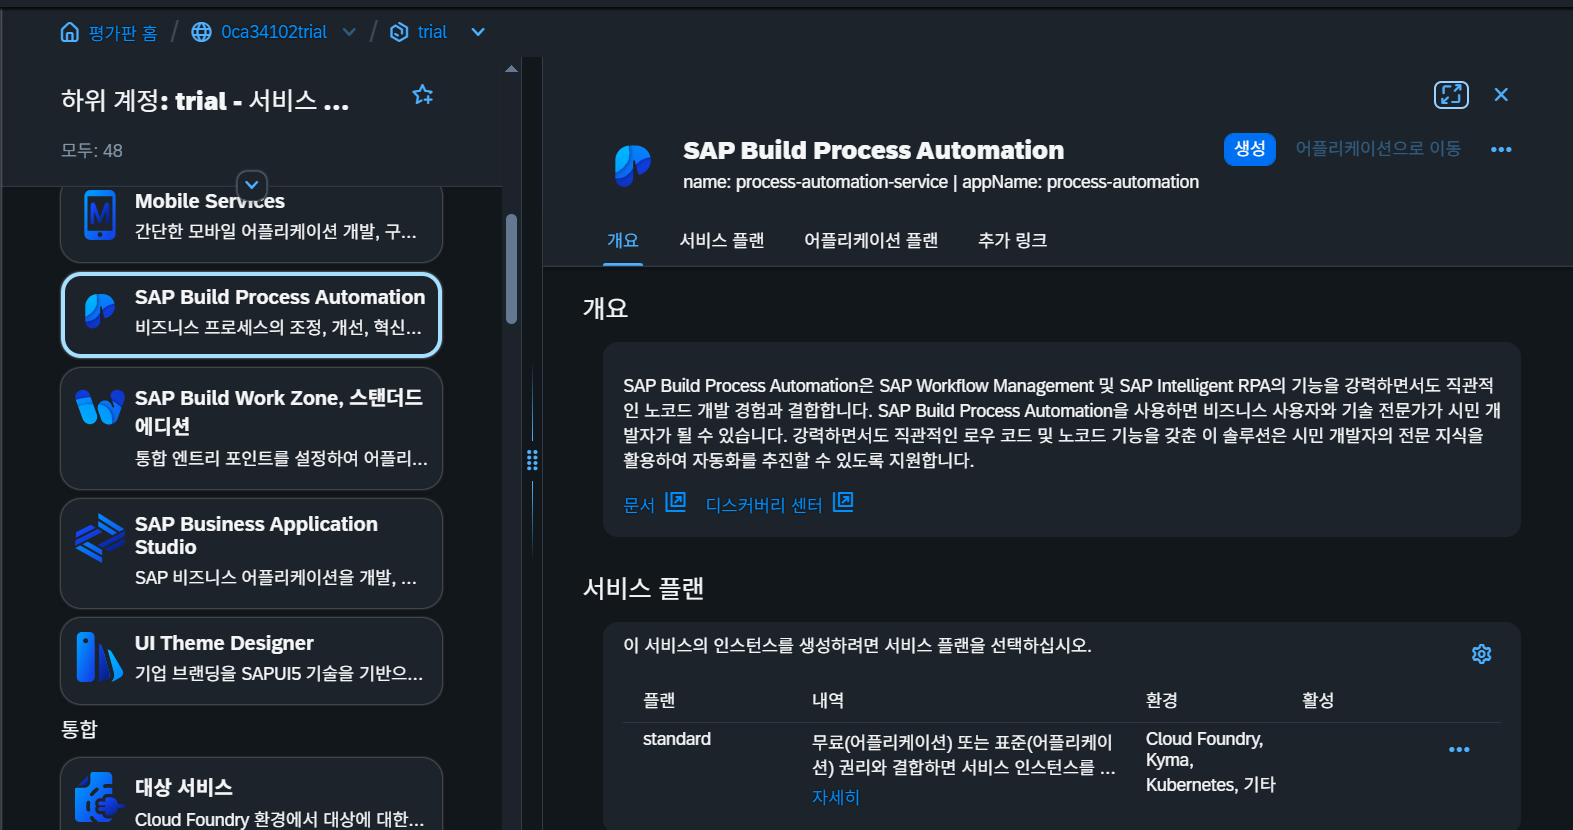
Task: Click the 내역 column header
Action: click(x=828, y=701)
